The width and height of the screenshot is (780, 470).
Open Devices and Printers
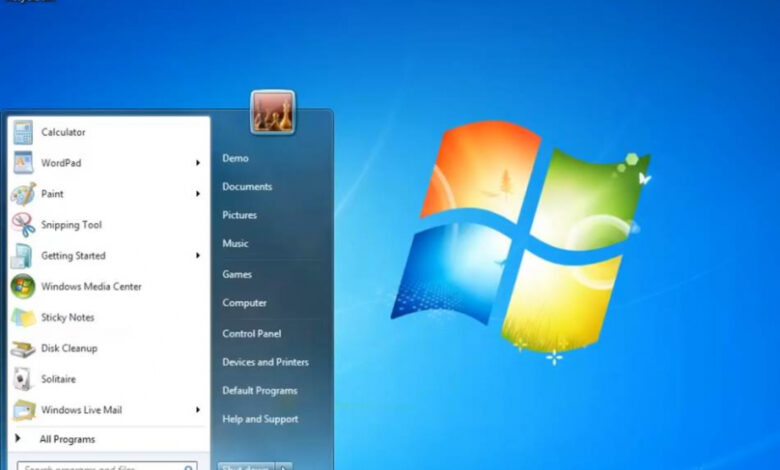click(265, 362)
